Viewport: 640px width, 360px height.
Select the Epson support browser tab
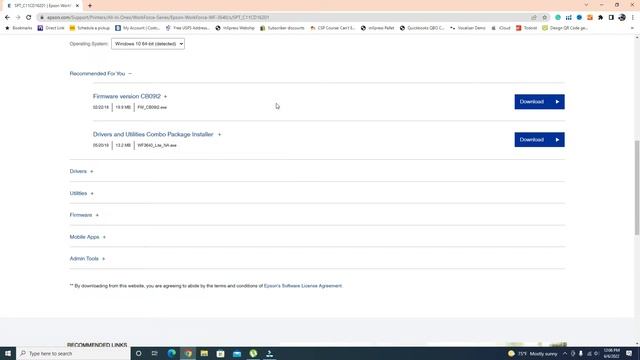pos(42,6)
